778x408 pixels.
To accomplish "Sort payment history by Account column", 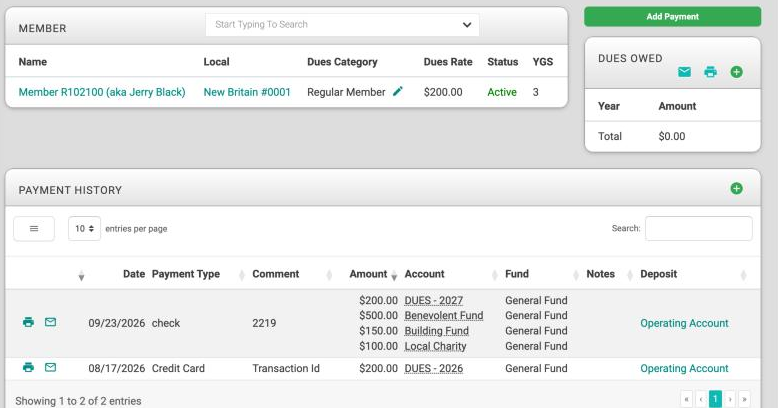I will pos(424,274).
